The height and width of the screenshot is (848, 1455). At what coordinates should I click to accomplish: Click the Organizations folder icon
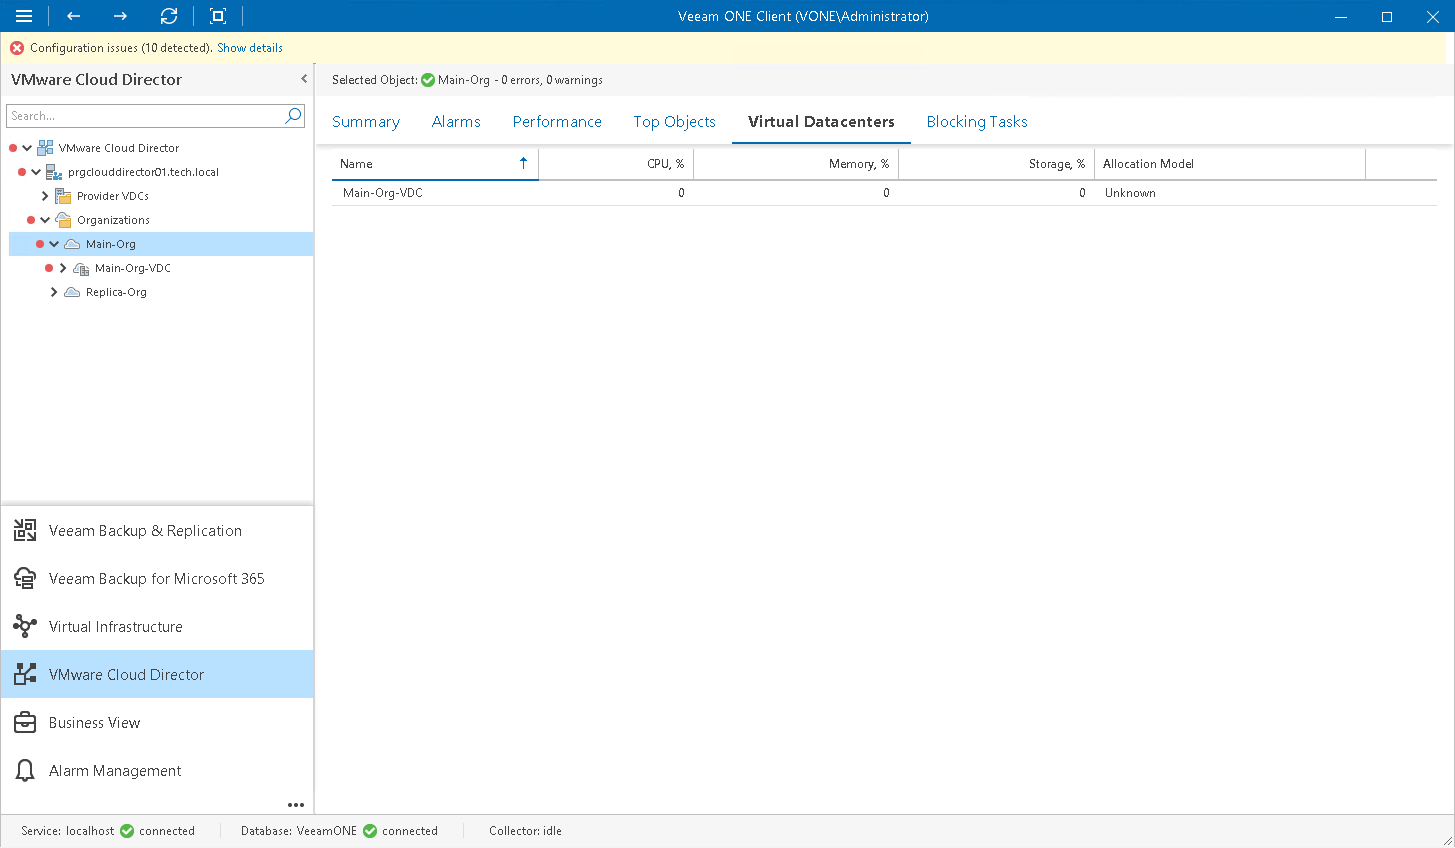point(63,220)
